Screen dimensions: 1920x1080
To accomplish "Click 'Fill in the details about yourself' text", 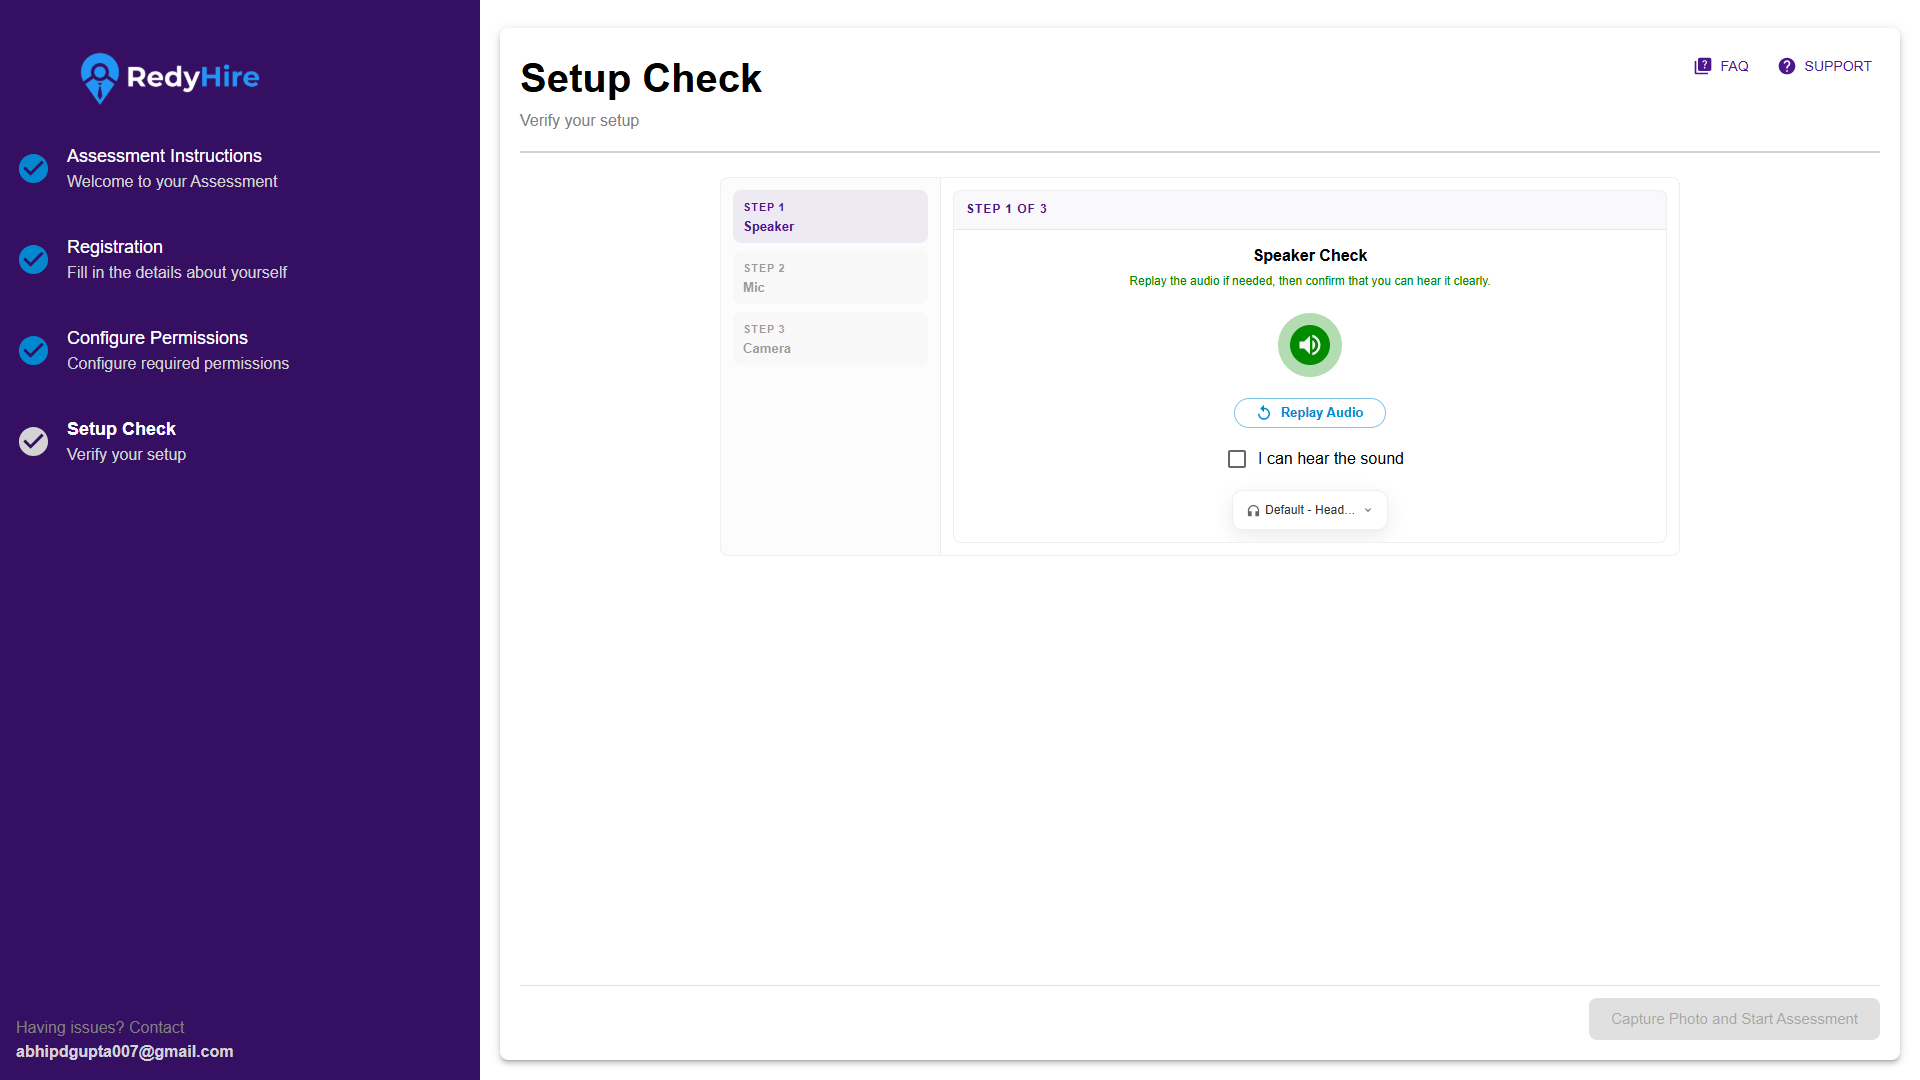I will pos(177,273).
